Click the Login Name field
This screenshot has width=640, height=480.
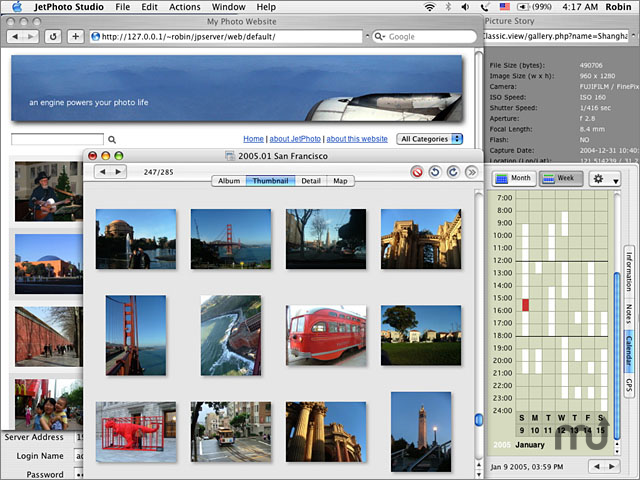[79, 456]
